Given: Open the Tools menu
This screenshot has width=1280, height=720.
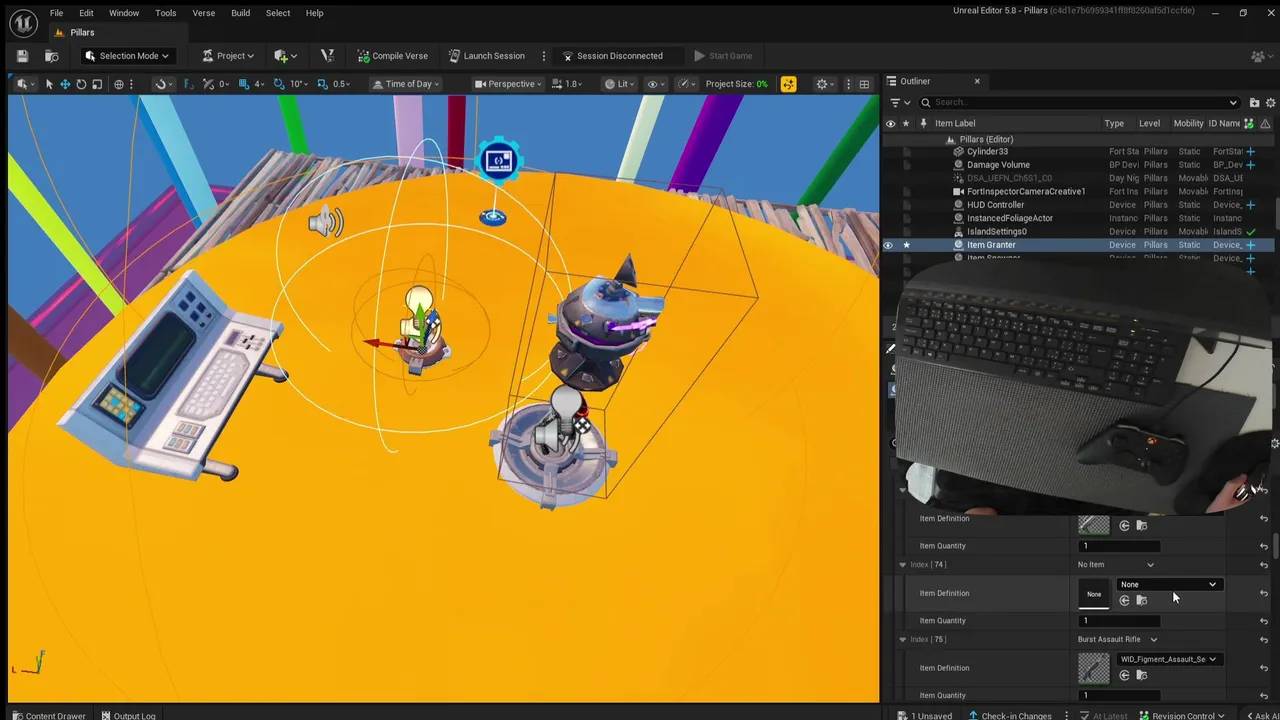Looking at the screenshot, I should point(166,13).
